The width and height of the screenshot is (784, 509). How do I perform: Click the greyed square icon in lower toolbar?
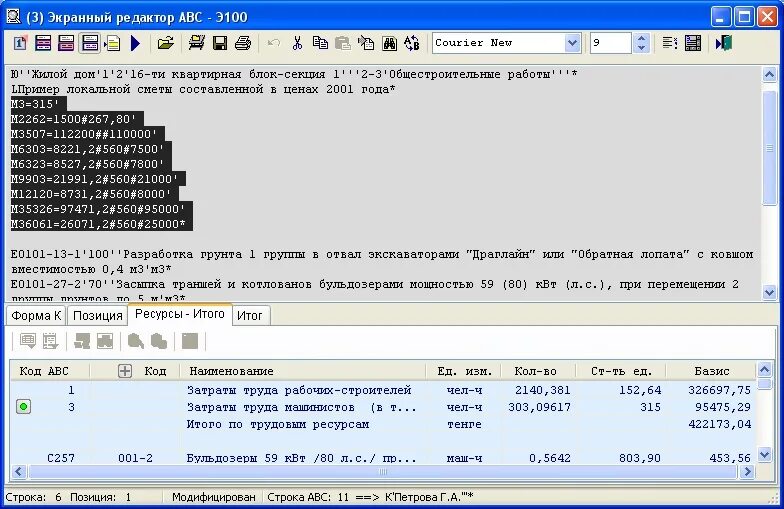pos(190,341)
